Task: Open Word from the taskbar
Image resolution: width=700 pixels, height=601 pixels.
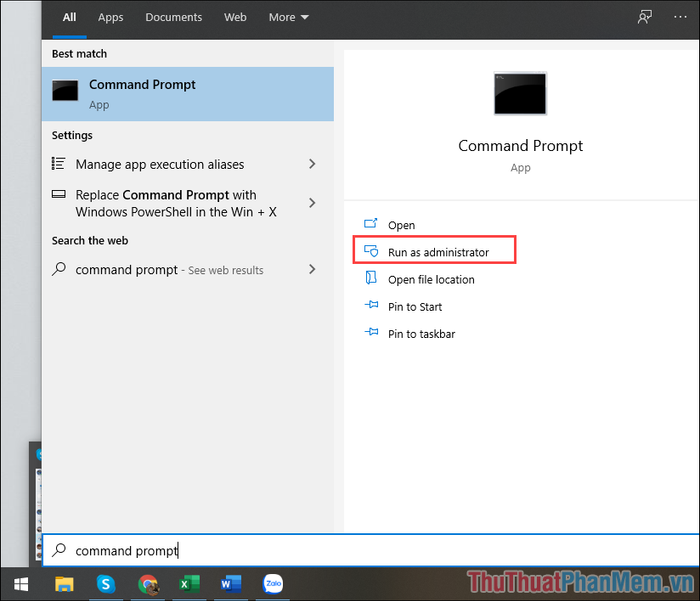Action: 231,584
